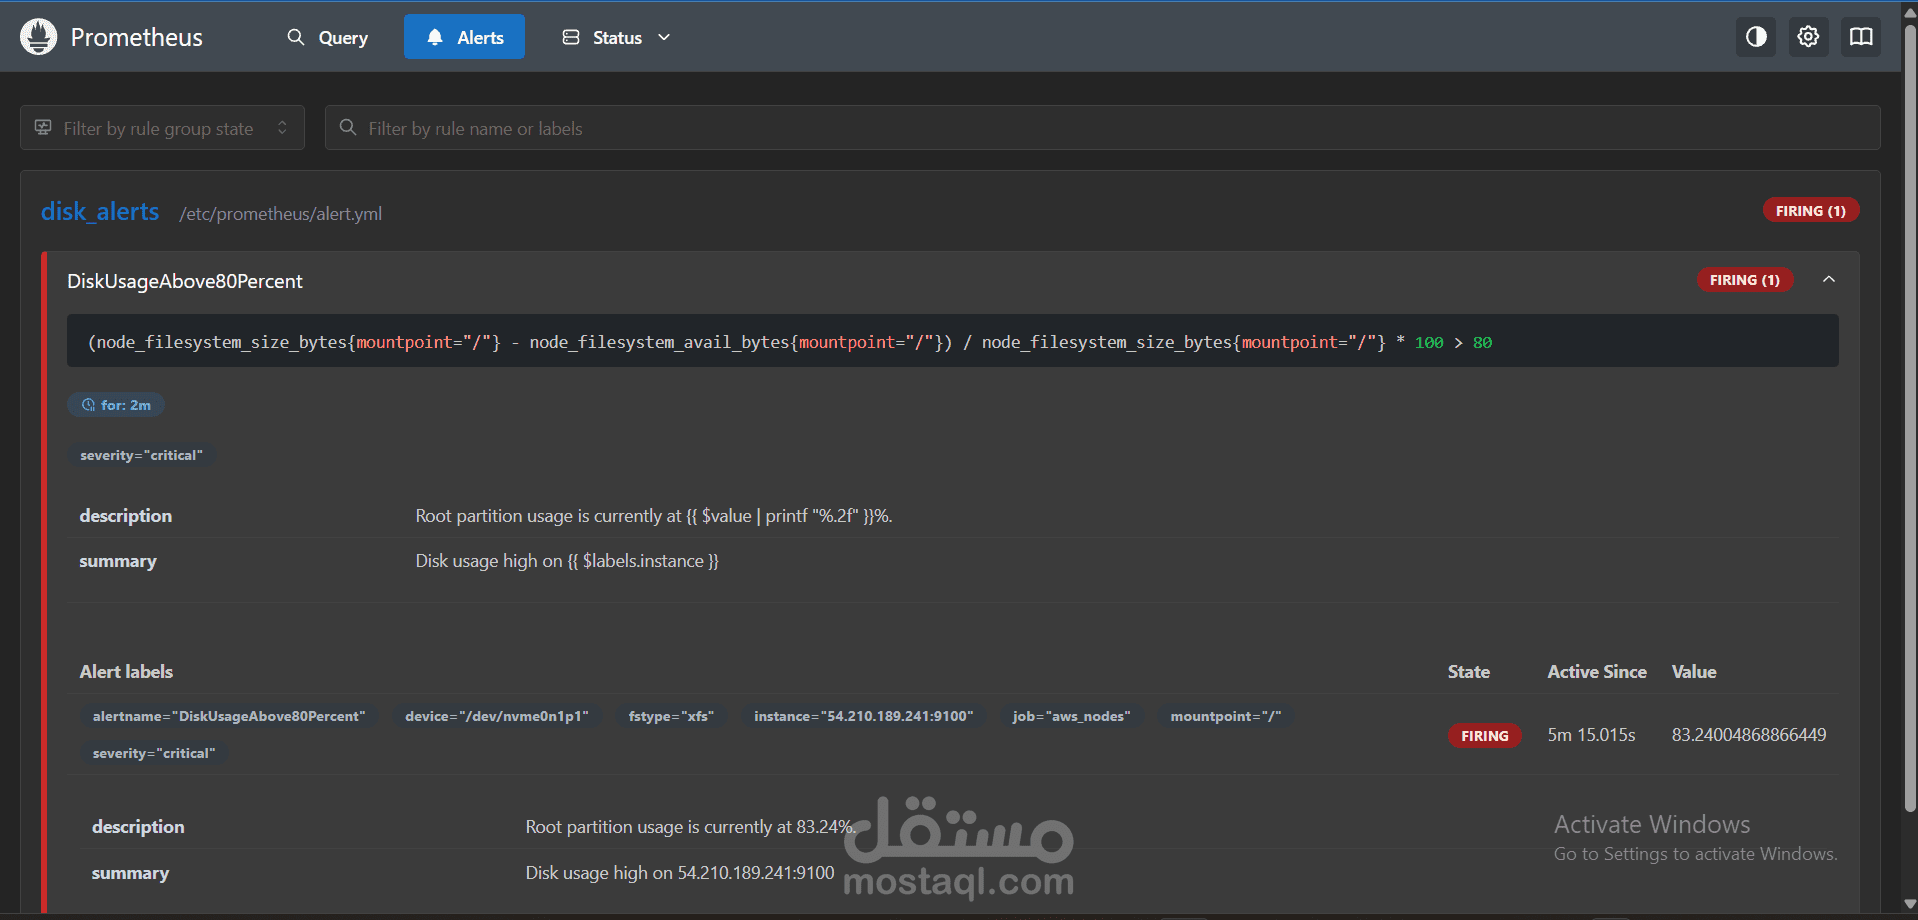Focus the rule name or labels filter
The width and height of the screenshot is (1918, 920).
pos(1102,128)
